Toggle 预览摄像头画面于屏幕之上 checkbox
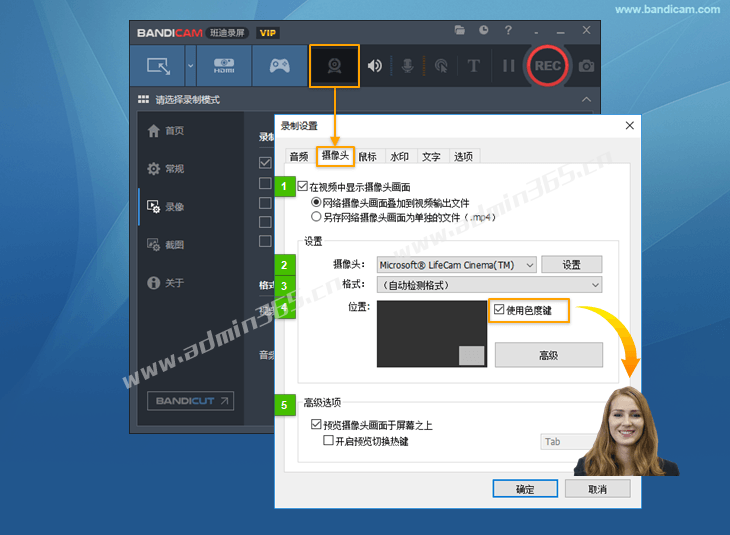730x535 pixels. 316,424
